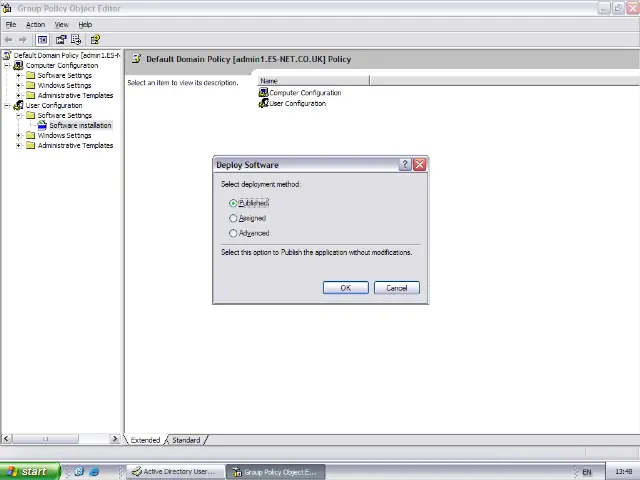Click User Configuration's Windows Settings folder icon

[31, 135]
